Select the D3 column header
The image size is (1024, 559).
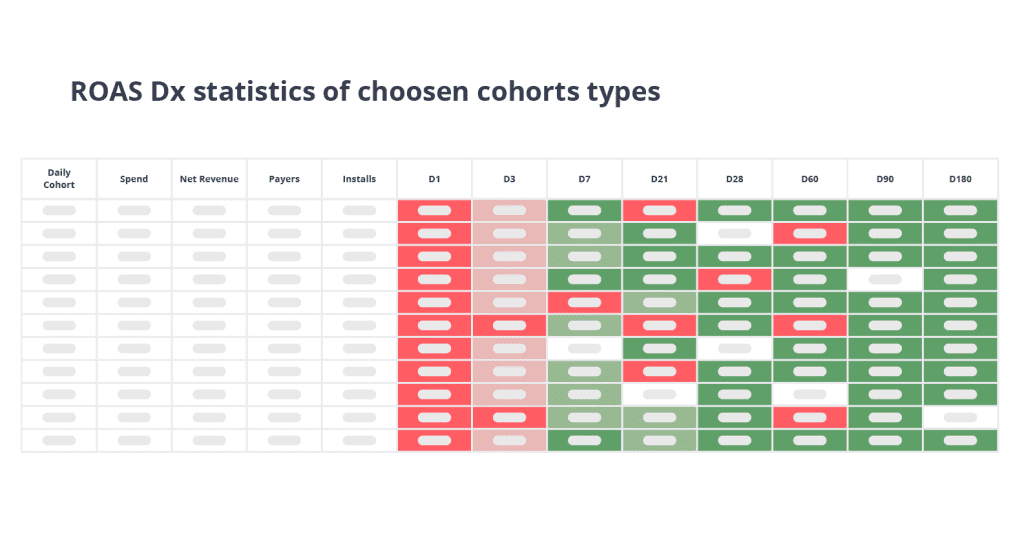coord(509,179)
